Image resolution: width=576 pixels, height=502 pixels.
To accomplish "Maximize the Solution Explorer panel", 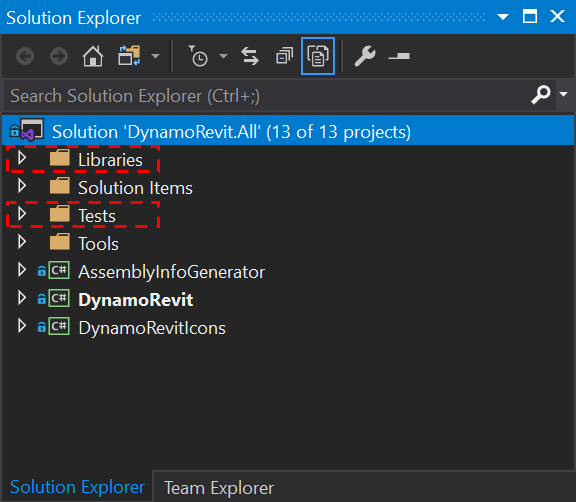I will 530,16.
